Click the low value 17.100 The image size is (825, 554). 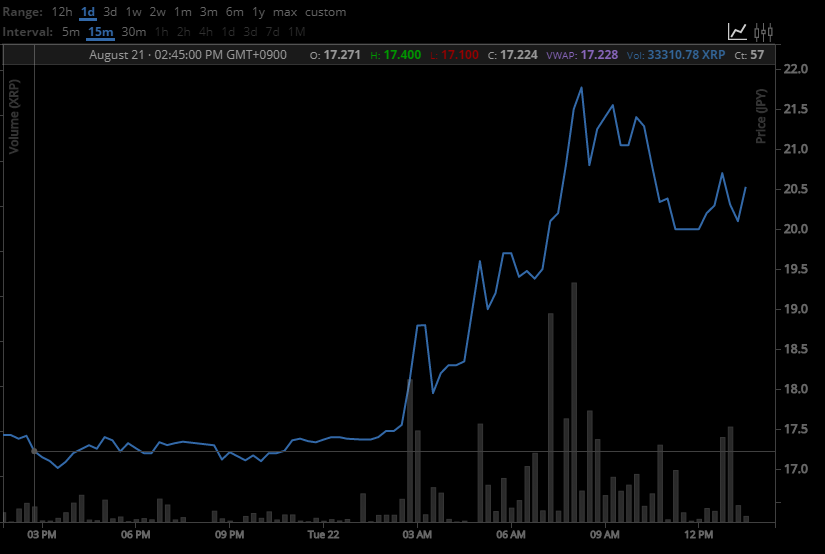click(460, 55)
